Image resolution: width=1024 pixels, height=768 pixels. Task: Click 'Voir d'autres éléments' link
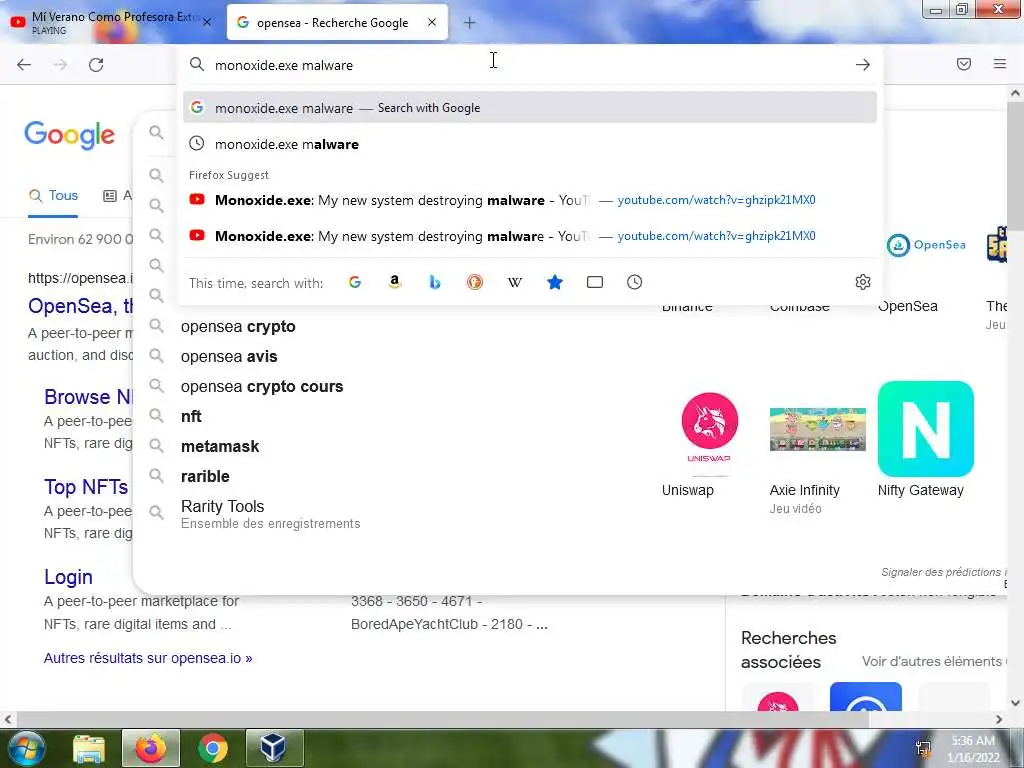tap(933, 662)
